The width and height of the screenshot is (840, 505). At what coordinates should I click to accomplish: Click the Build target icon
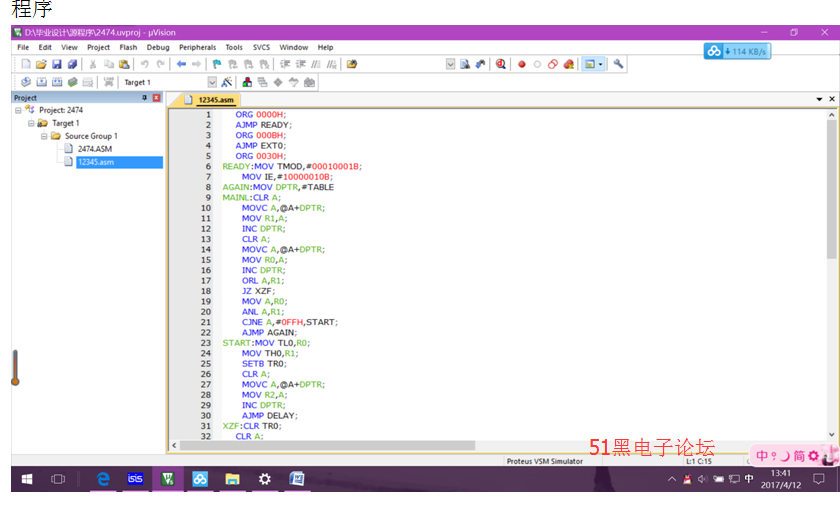(x=41, y=82)
